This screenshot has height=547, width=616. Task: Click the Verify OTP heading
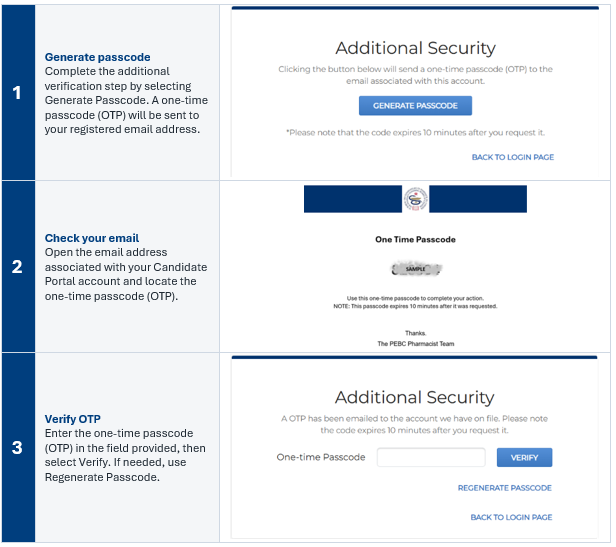pyautogui.click(x=73, y=419)
